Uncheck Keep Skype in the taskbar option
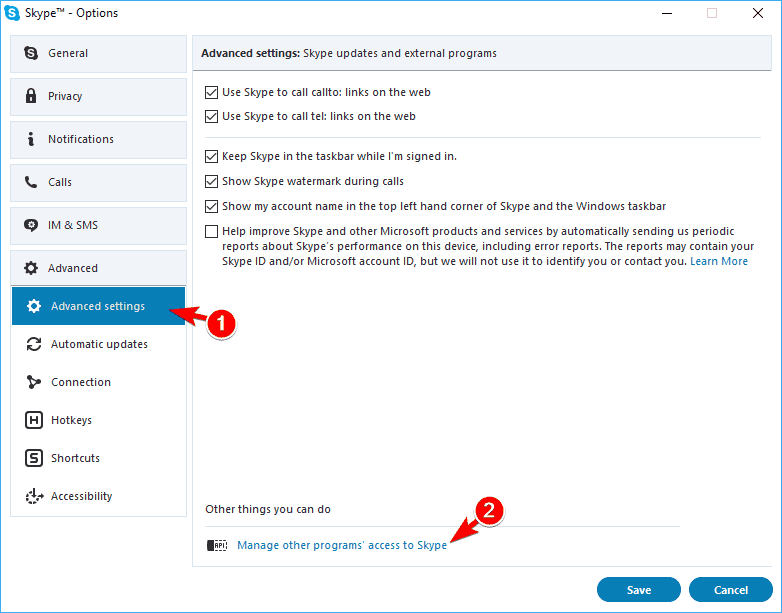 [x=211, y=156]
